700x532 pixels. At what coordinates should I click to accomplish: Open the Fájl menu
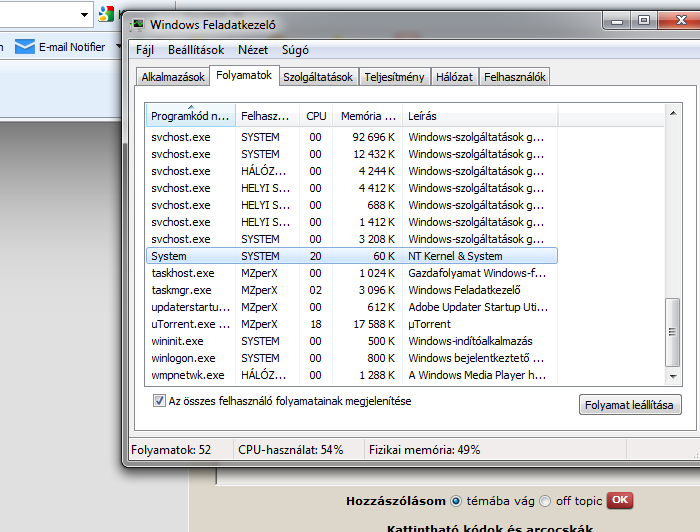(145, 50)
